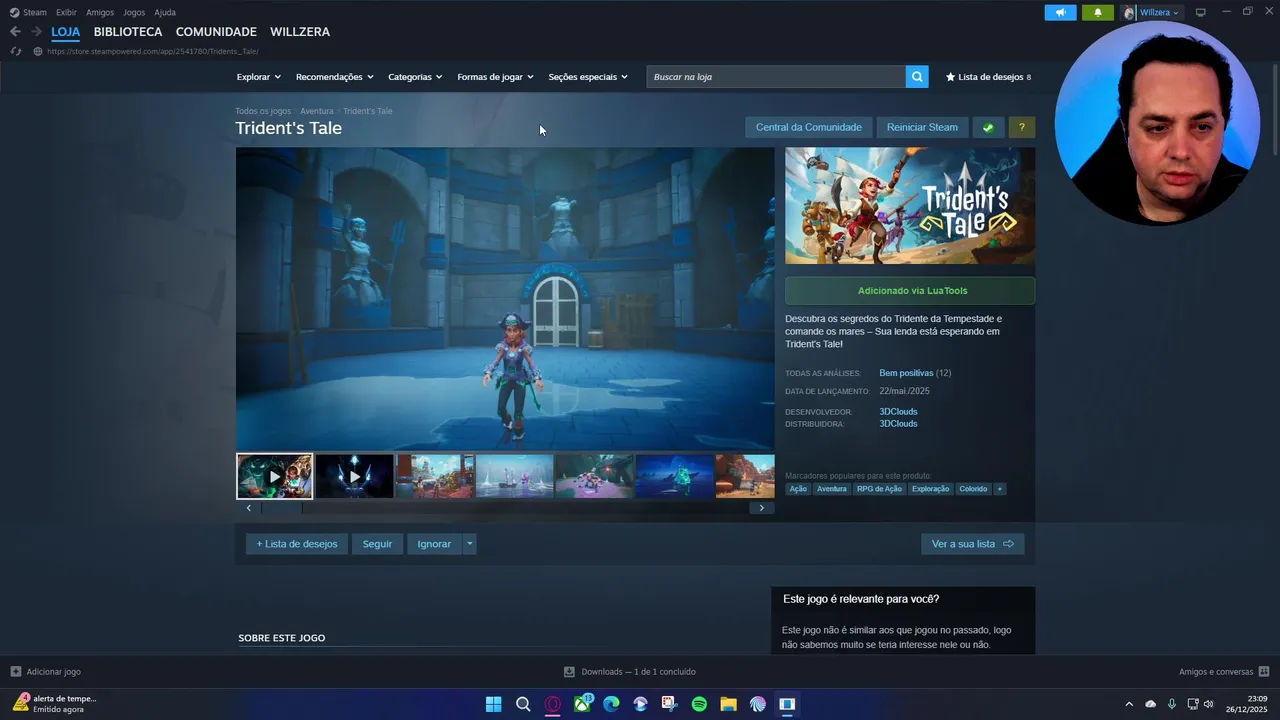The image size is (1280, 720).
Task: Open the Jogos menu
Action: pos(134,12)
